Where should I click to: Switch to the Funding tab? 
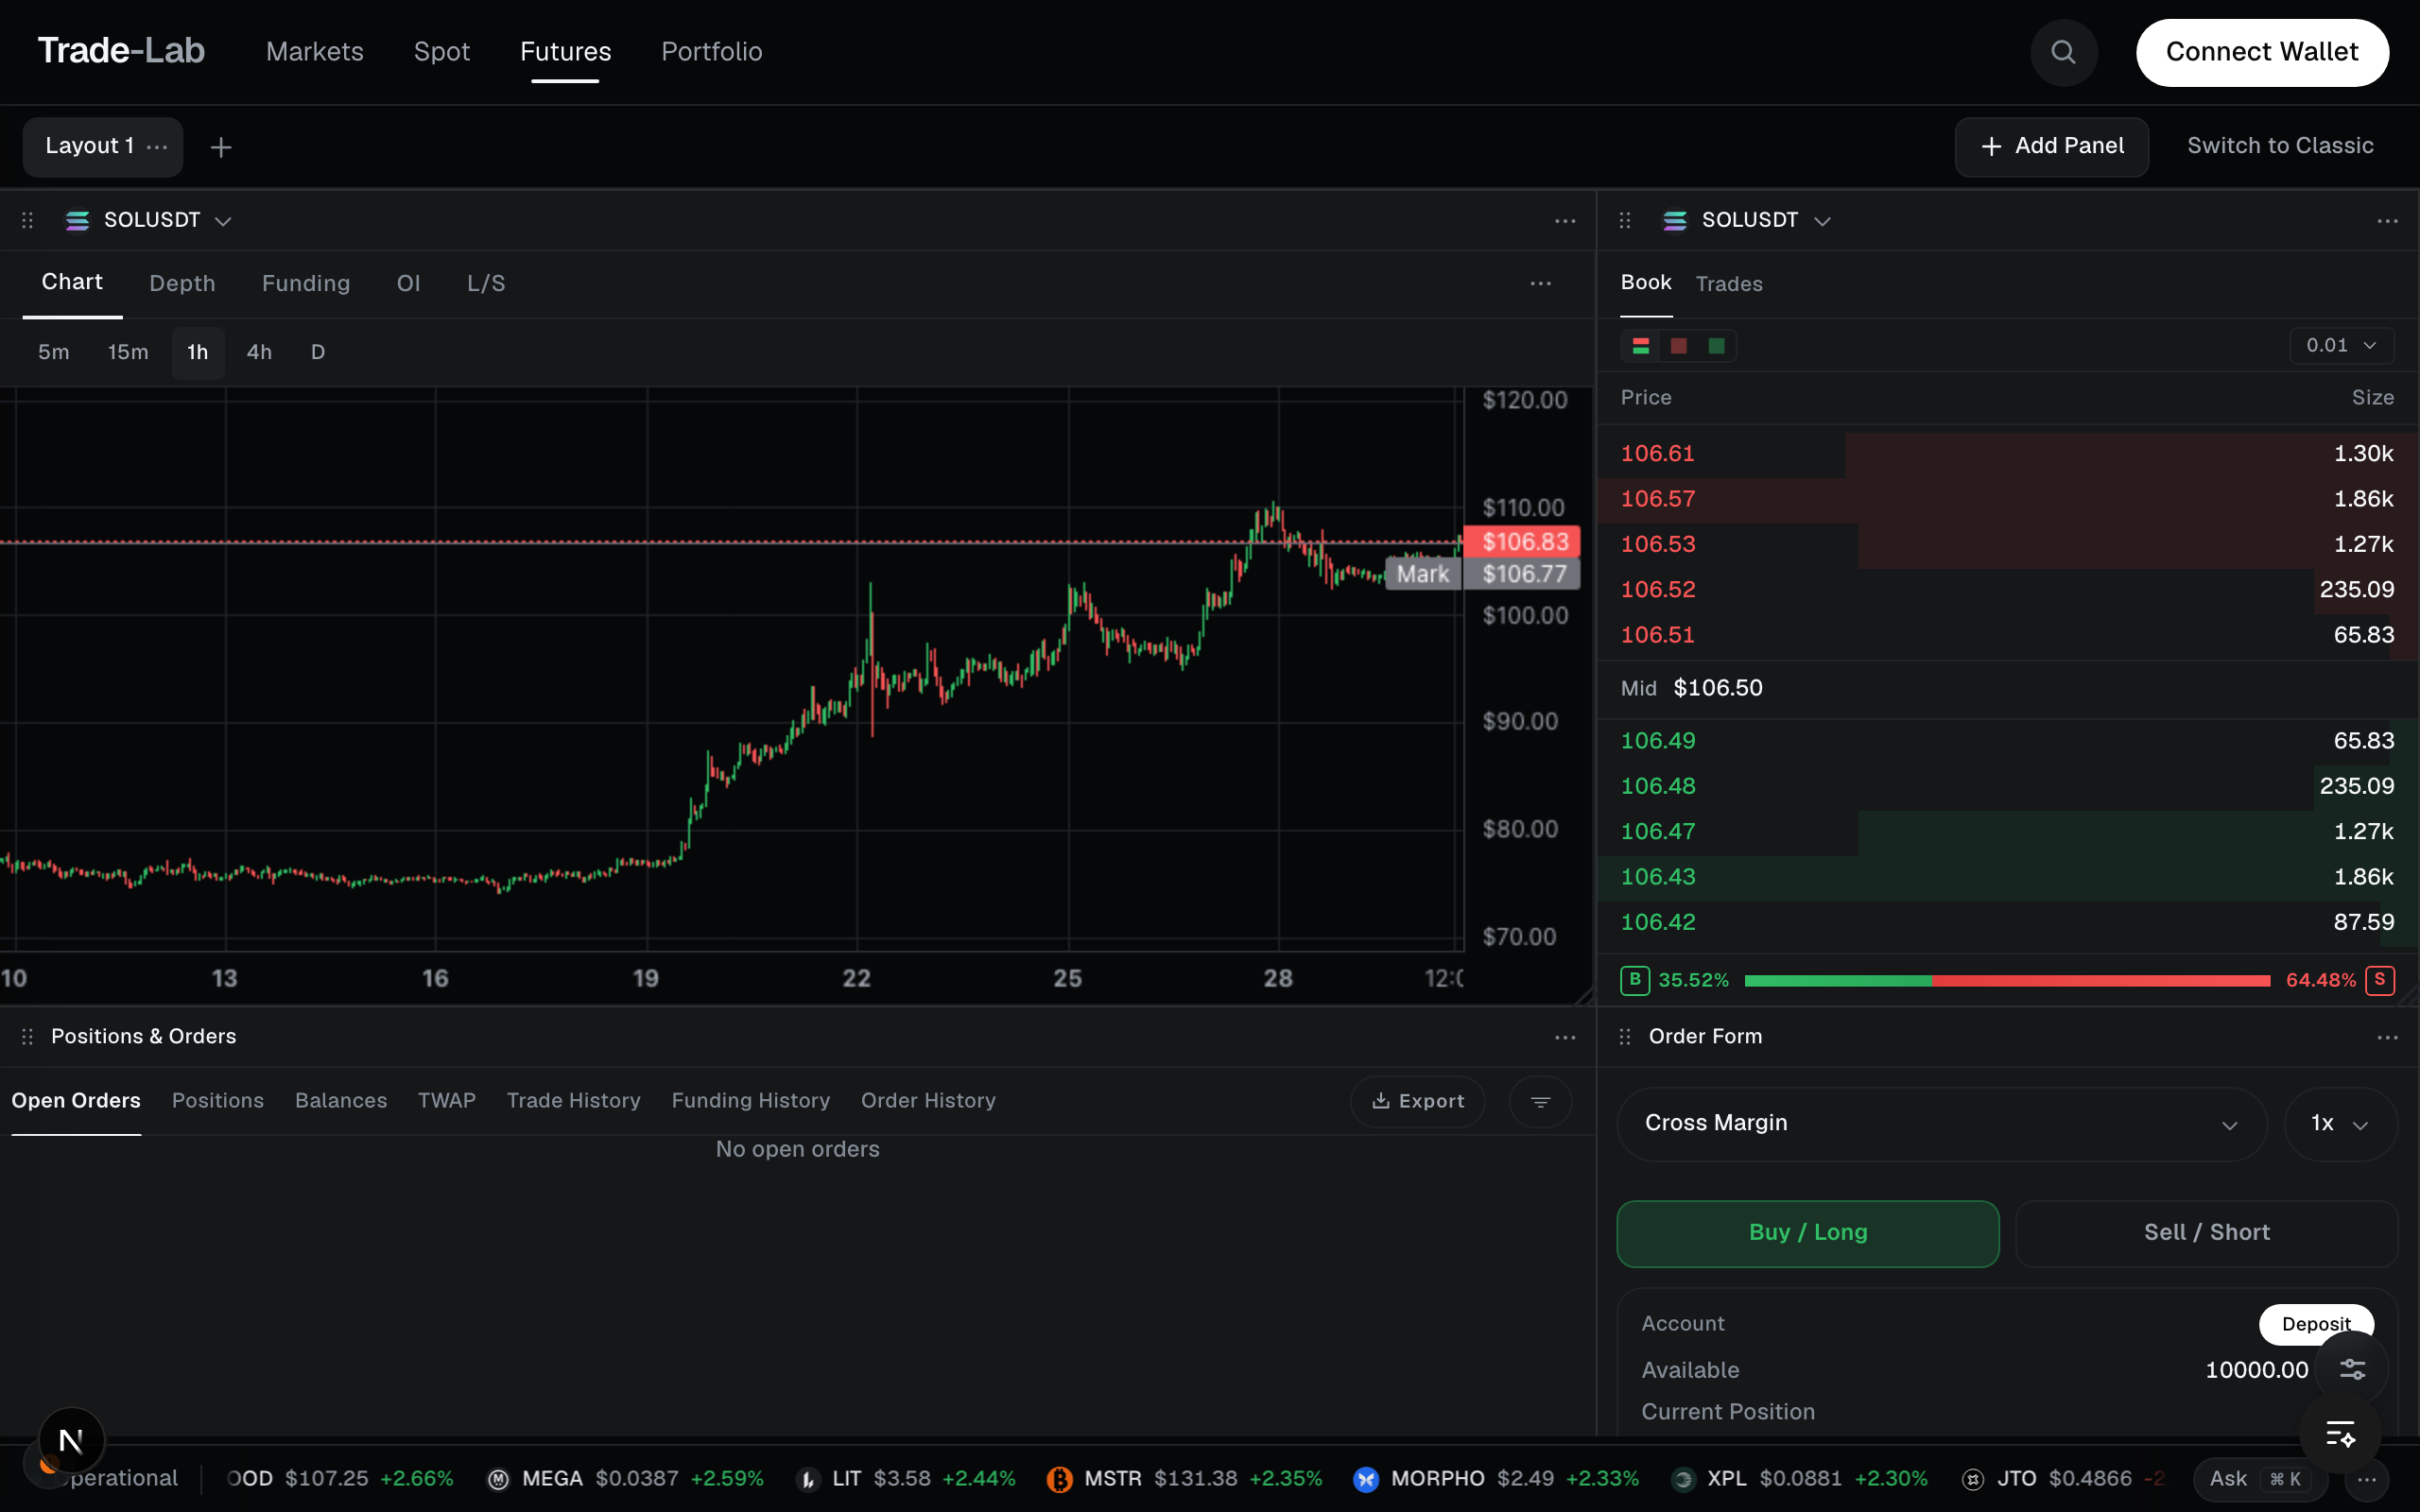tap(306, 284)
